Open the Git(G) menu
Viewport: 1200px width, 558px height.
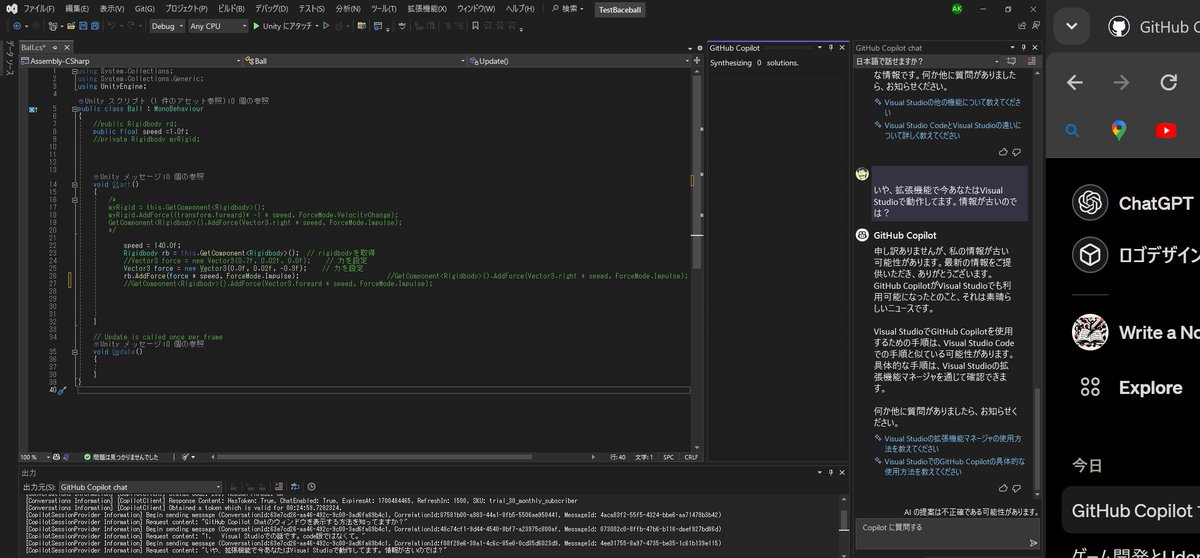(144, 8)
